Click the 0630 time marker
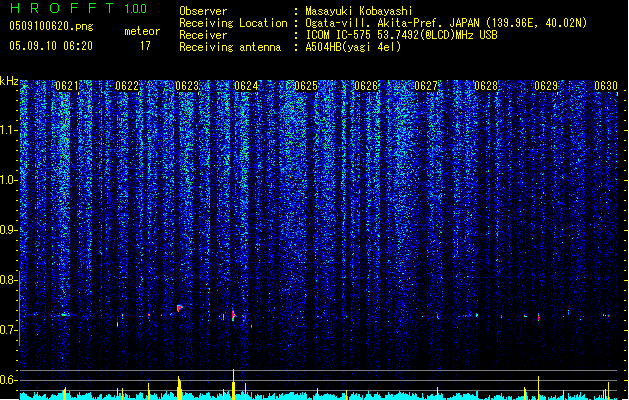 tap(606, 86)
